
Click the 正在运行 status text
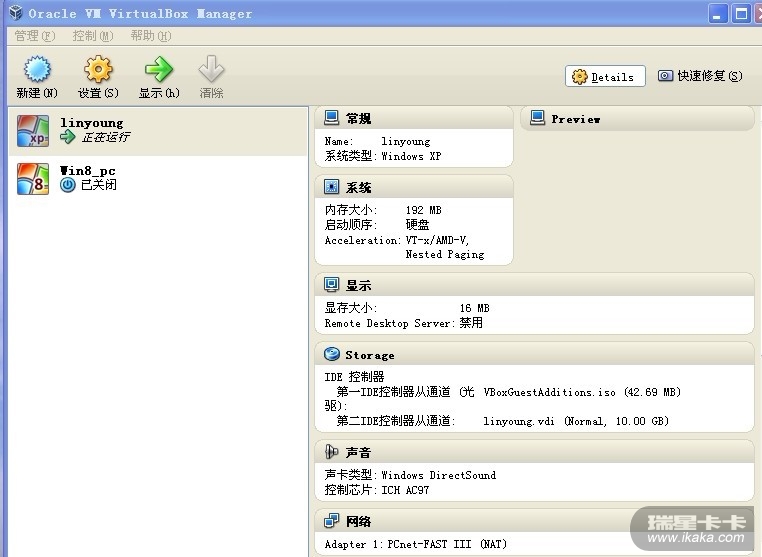pos(105,138)
